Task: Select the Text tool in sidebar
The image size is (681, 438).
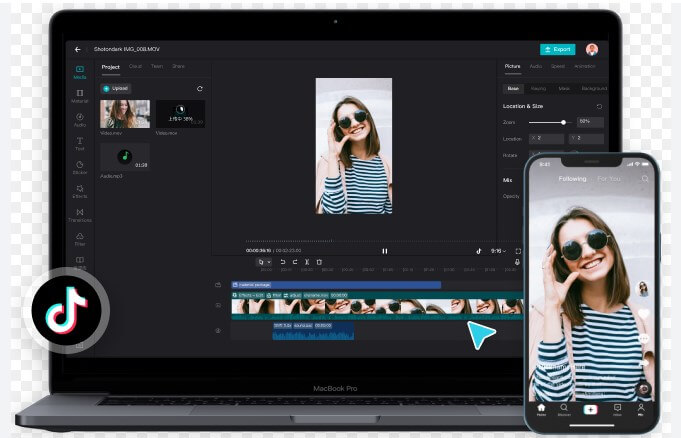Action: [x=80, y=143]
